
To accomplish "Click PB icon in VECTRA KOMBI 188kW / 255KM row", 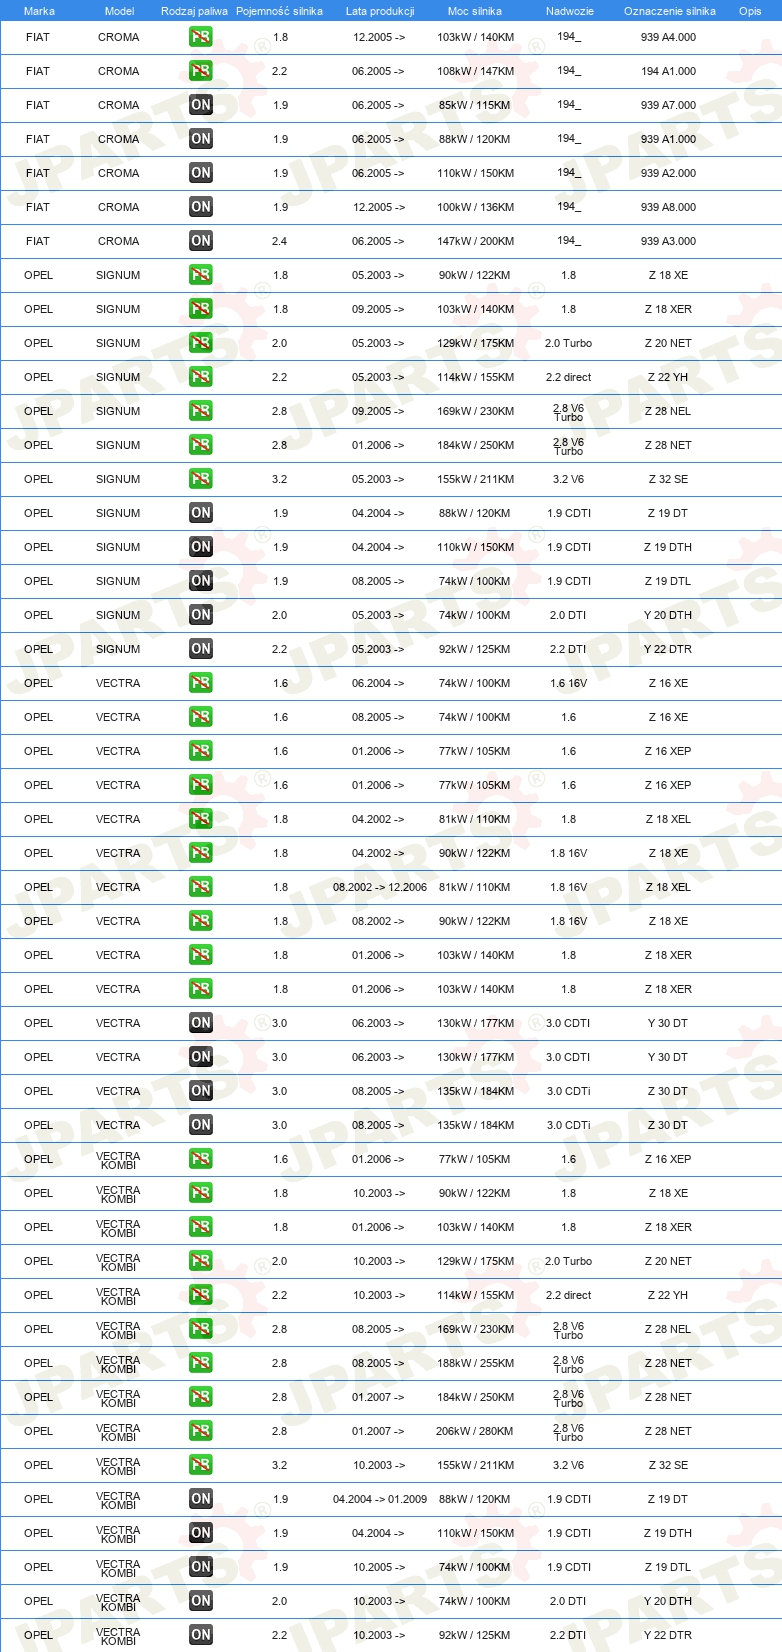I will click(201, 1363).
